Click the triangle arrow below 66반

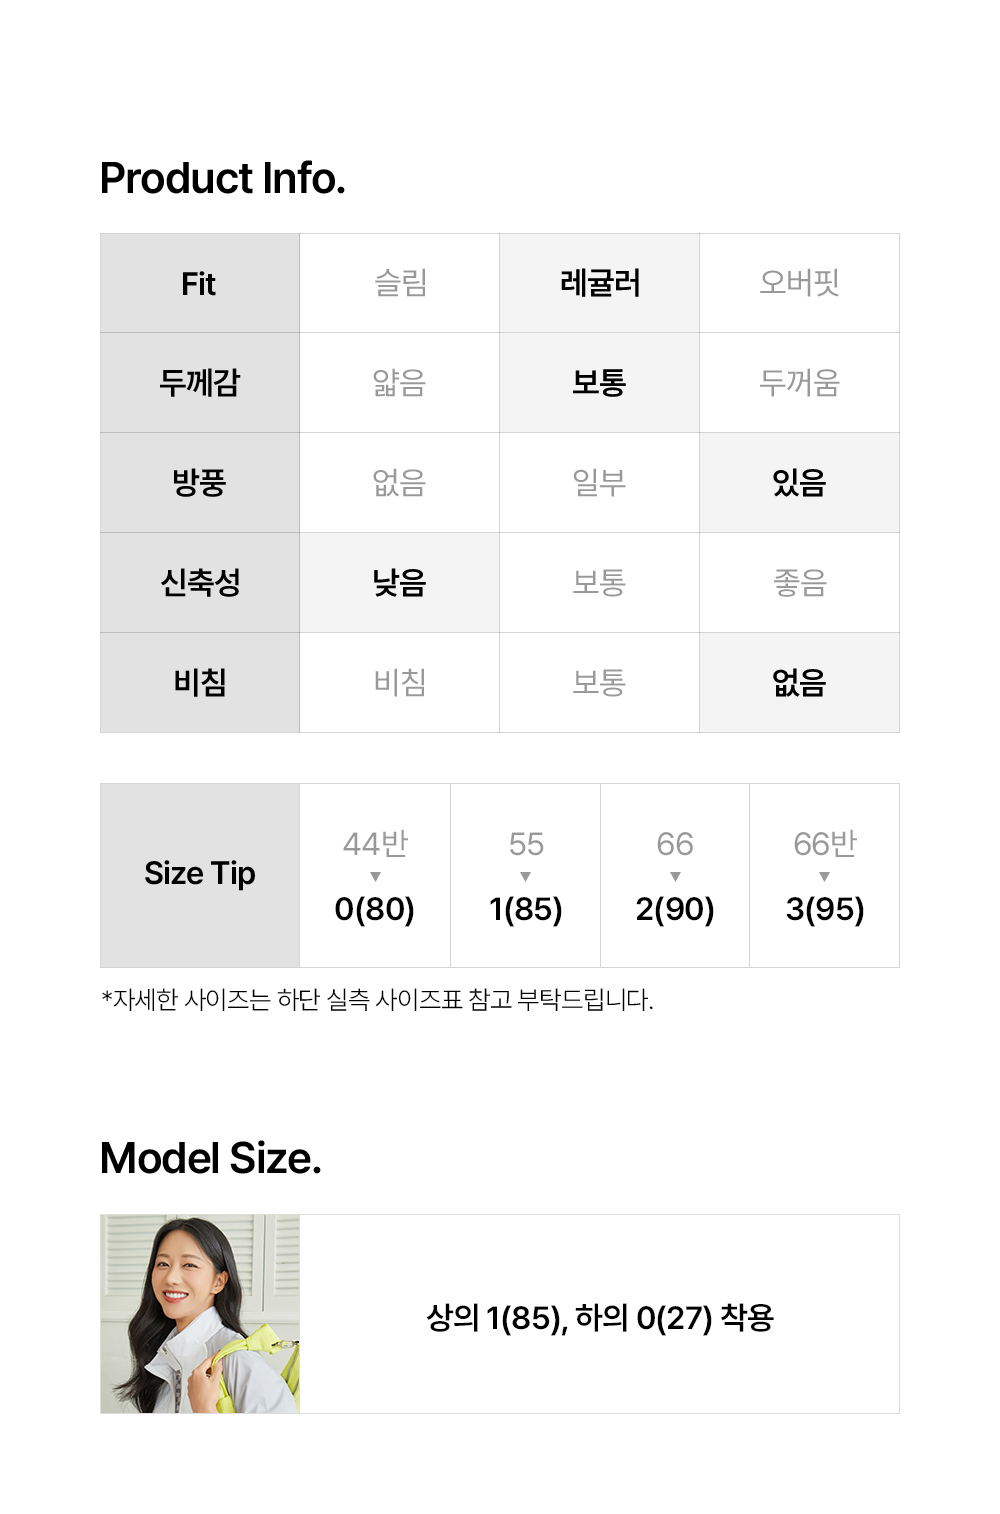pos(824,877)
